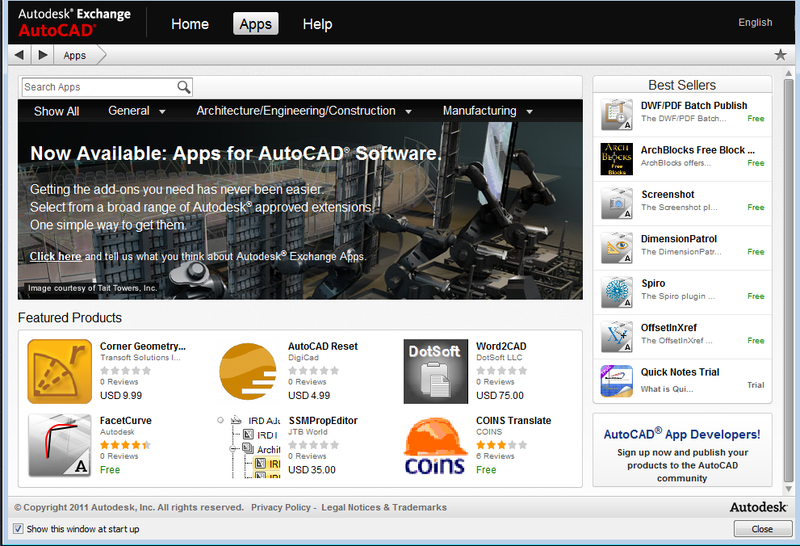Open the FacetCurve product title
This screenshot has height=546, width=800.
coord(126,420)
